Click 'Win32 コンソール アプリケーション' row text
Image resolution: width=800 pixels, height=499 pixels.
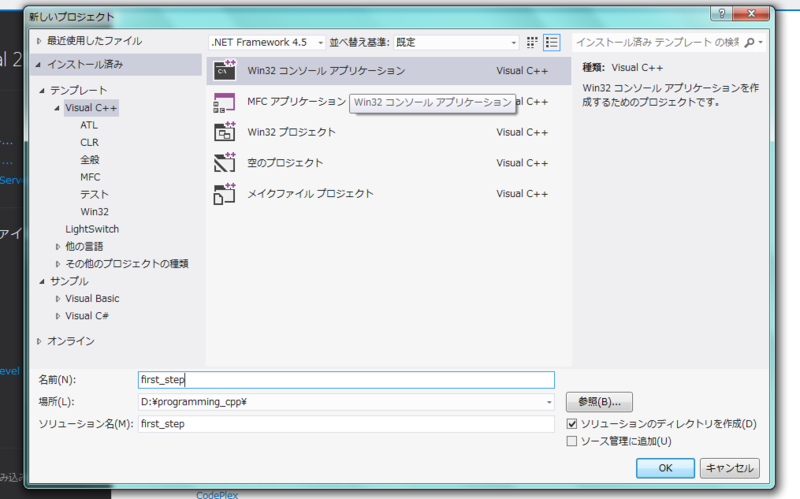pos(326,71)
